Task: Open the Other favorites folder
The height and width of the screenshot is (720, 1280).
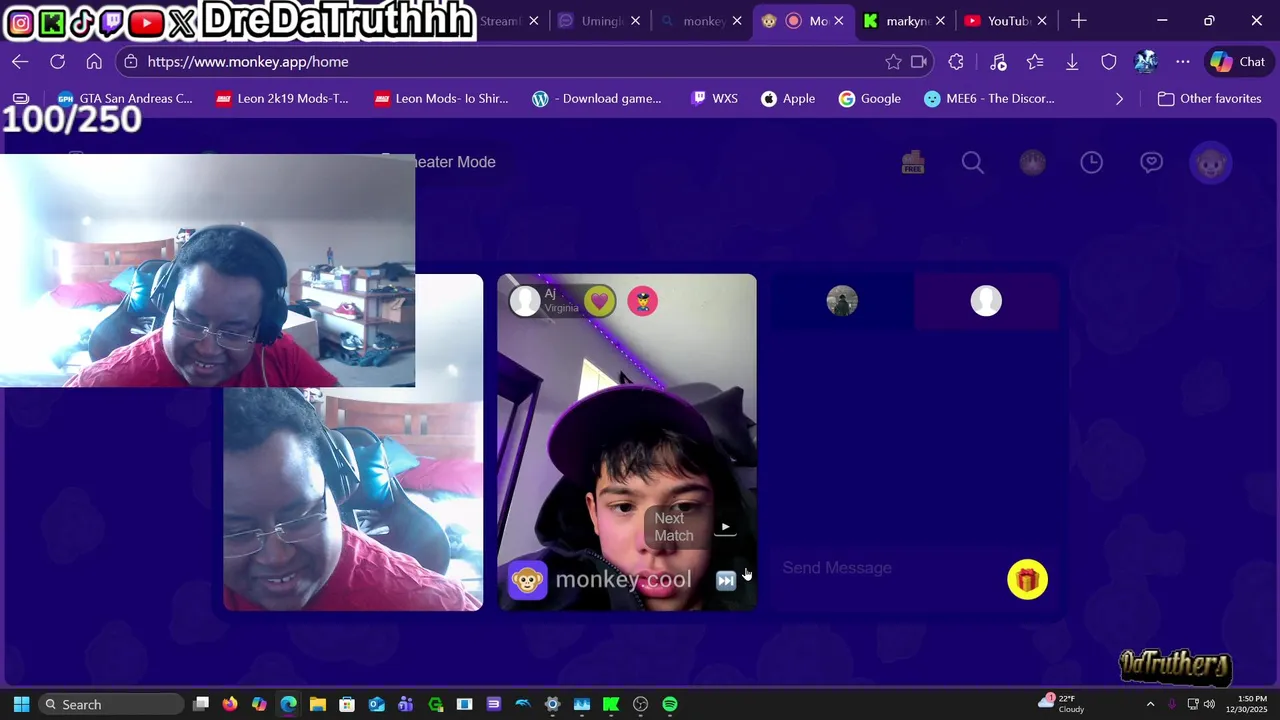Action: (x=1209, y=99)
